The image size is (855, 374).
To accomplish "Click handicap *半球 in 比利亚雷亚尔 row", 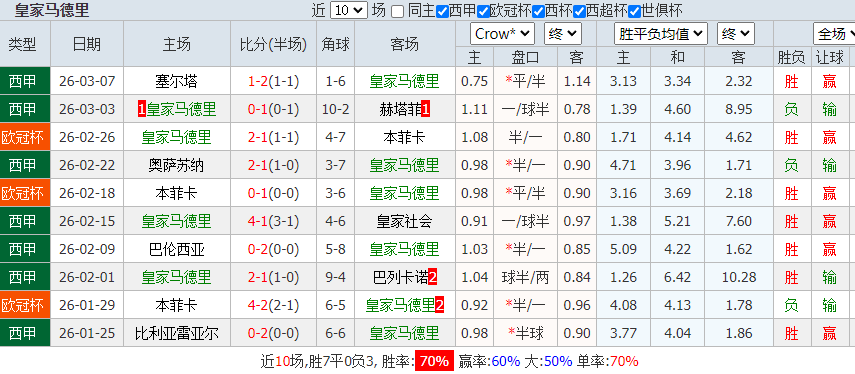I will tap(525, 333).
